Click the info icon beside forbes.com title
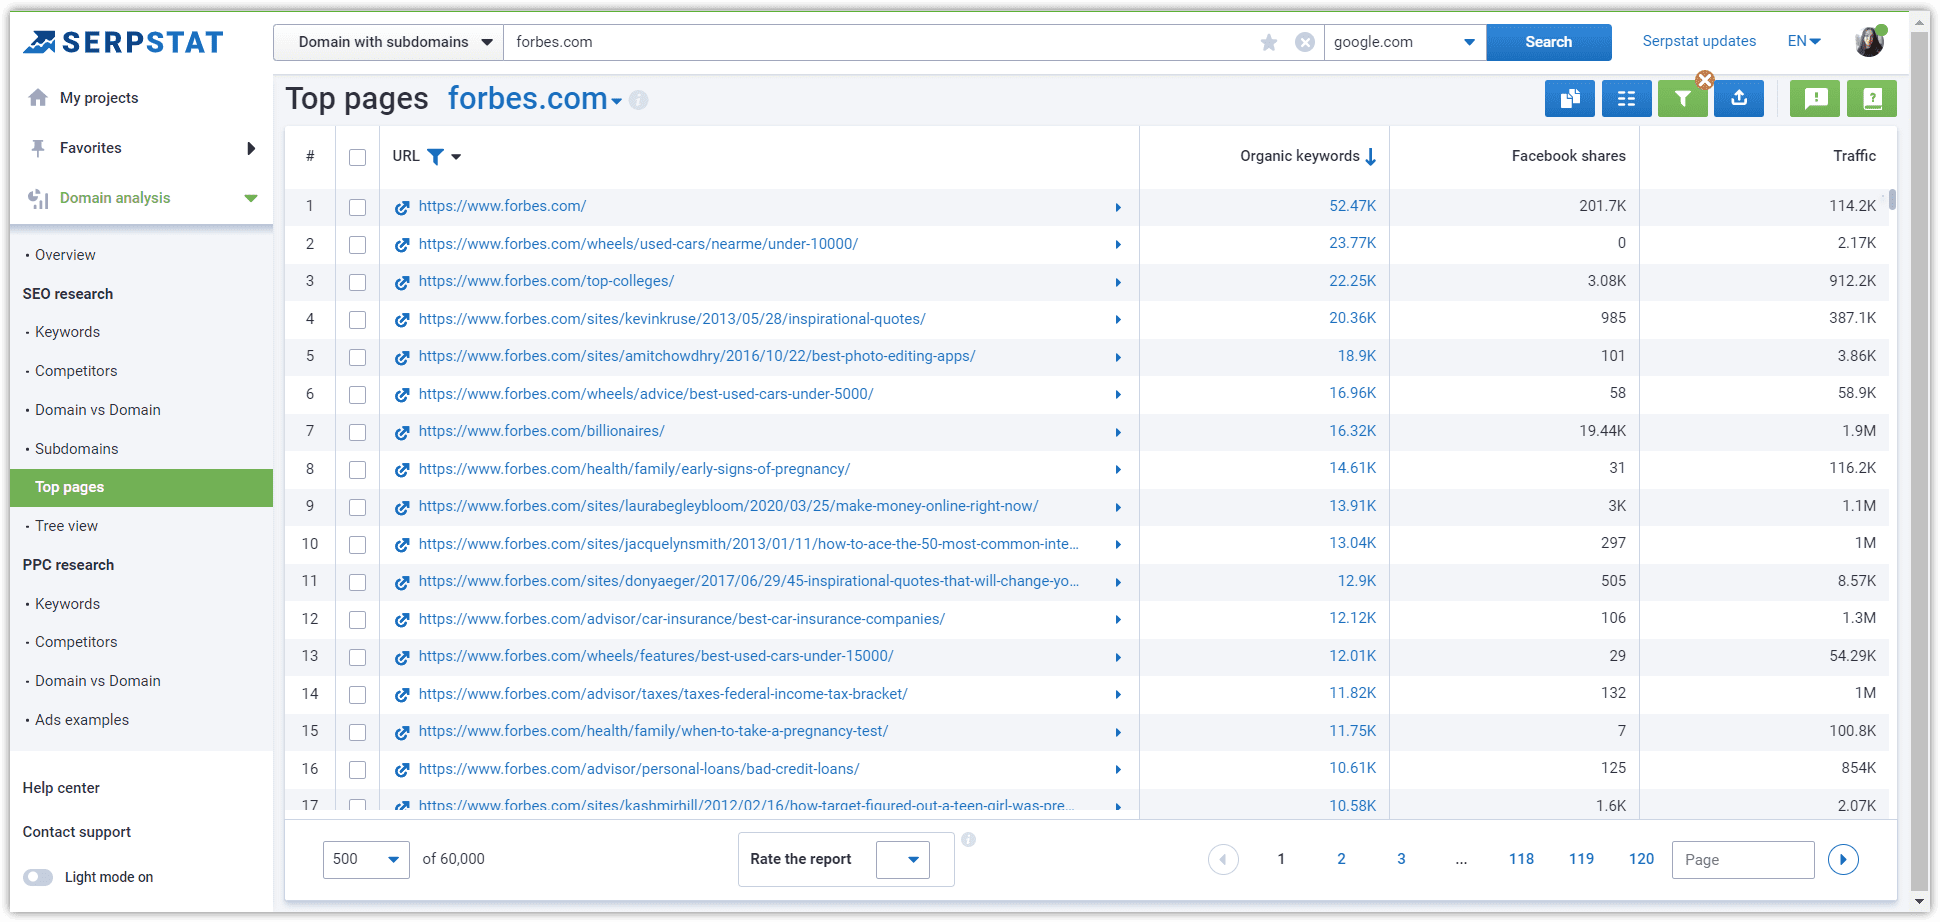 (x=639, y=100)
